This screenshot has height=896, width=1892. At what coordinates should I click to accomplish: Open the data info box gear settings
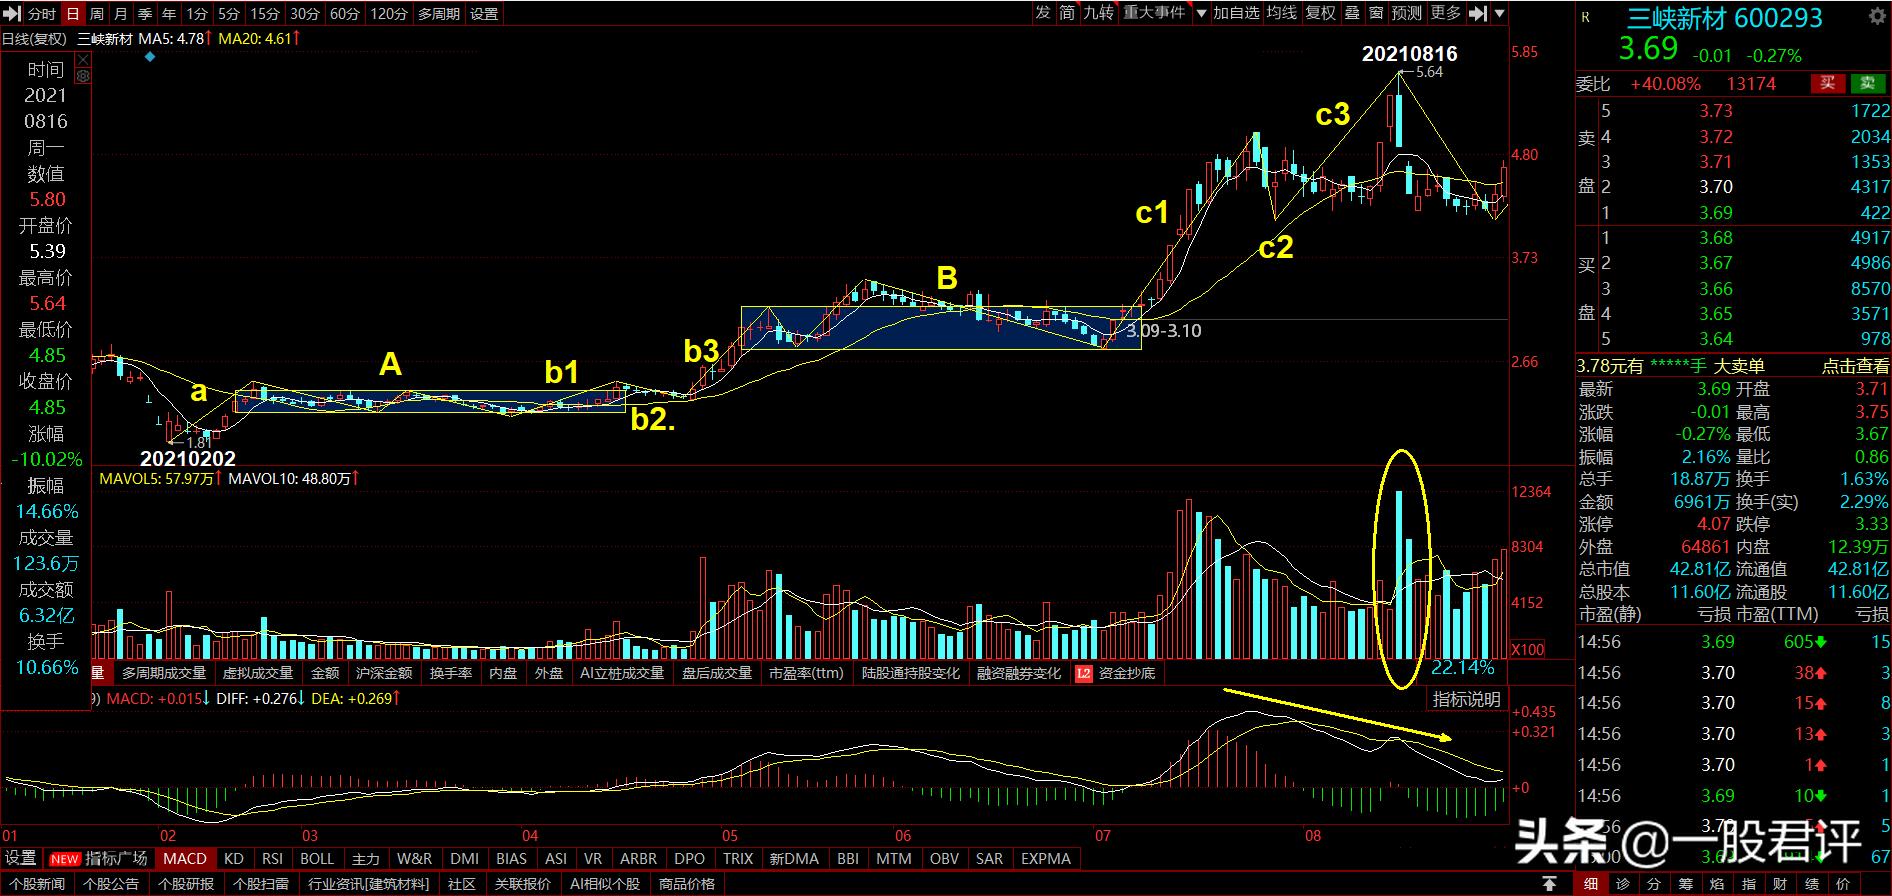[83, 76]
